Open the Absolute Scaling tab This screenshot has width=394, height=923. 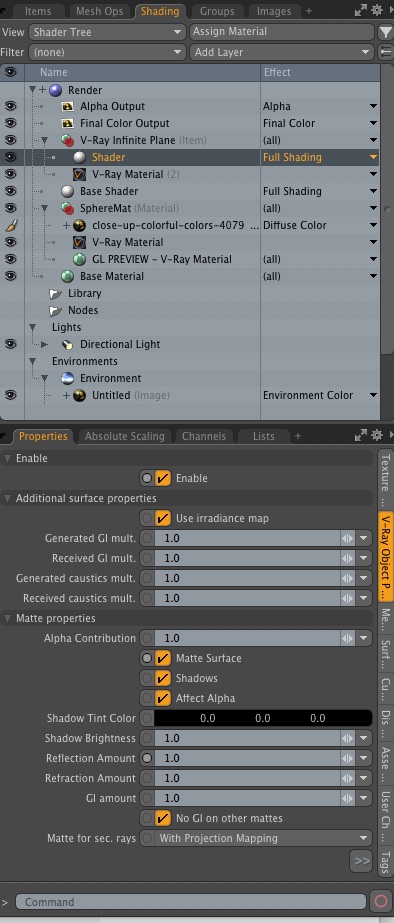[x=124, y=436]
